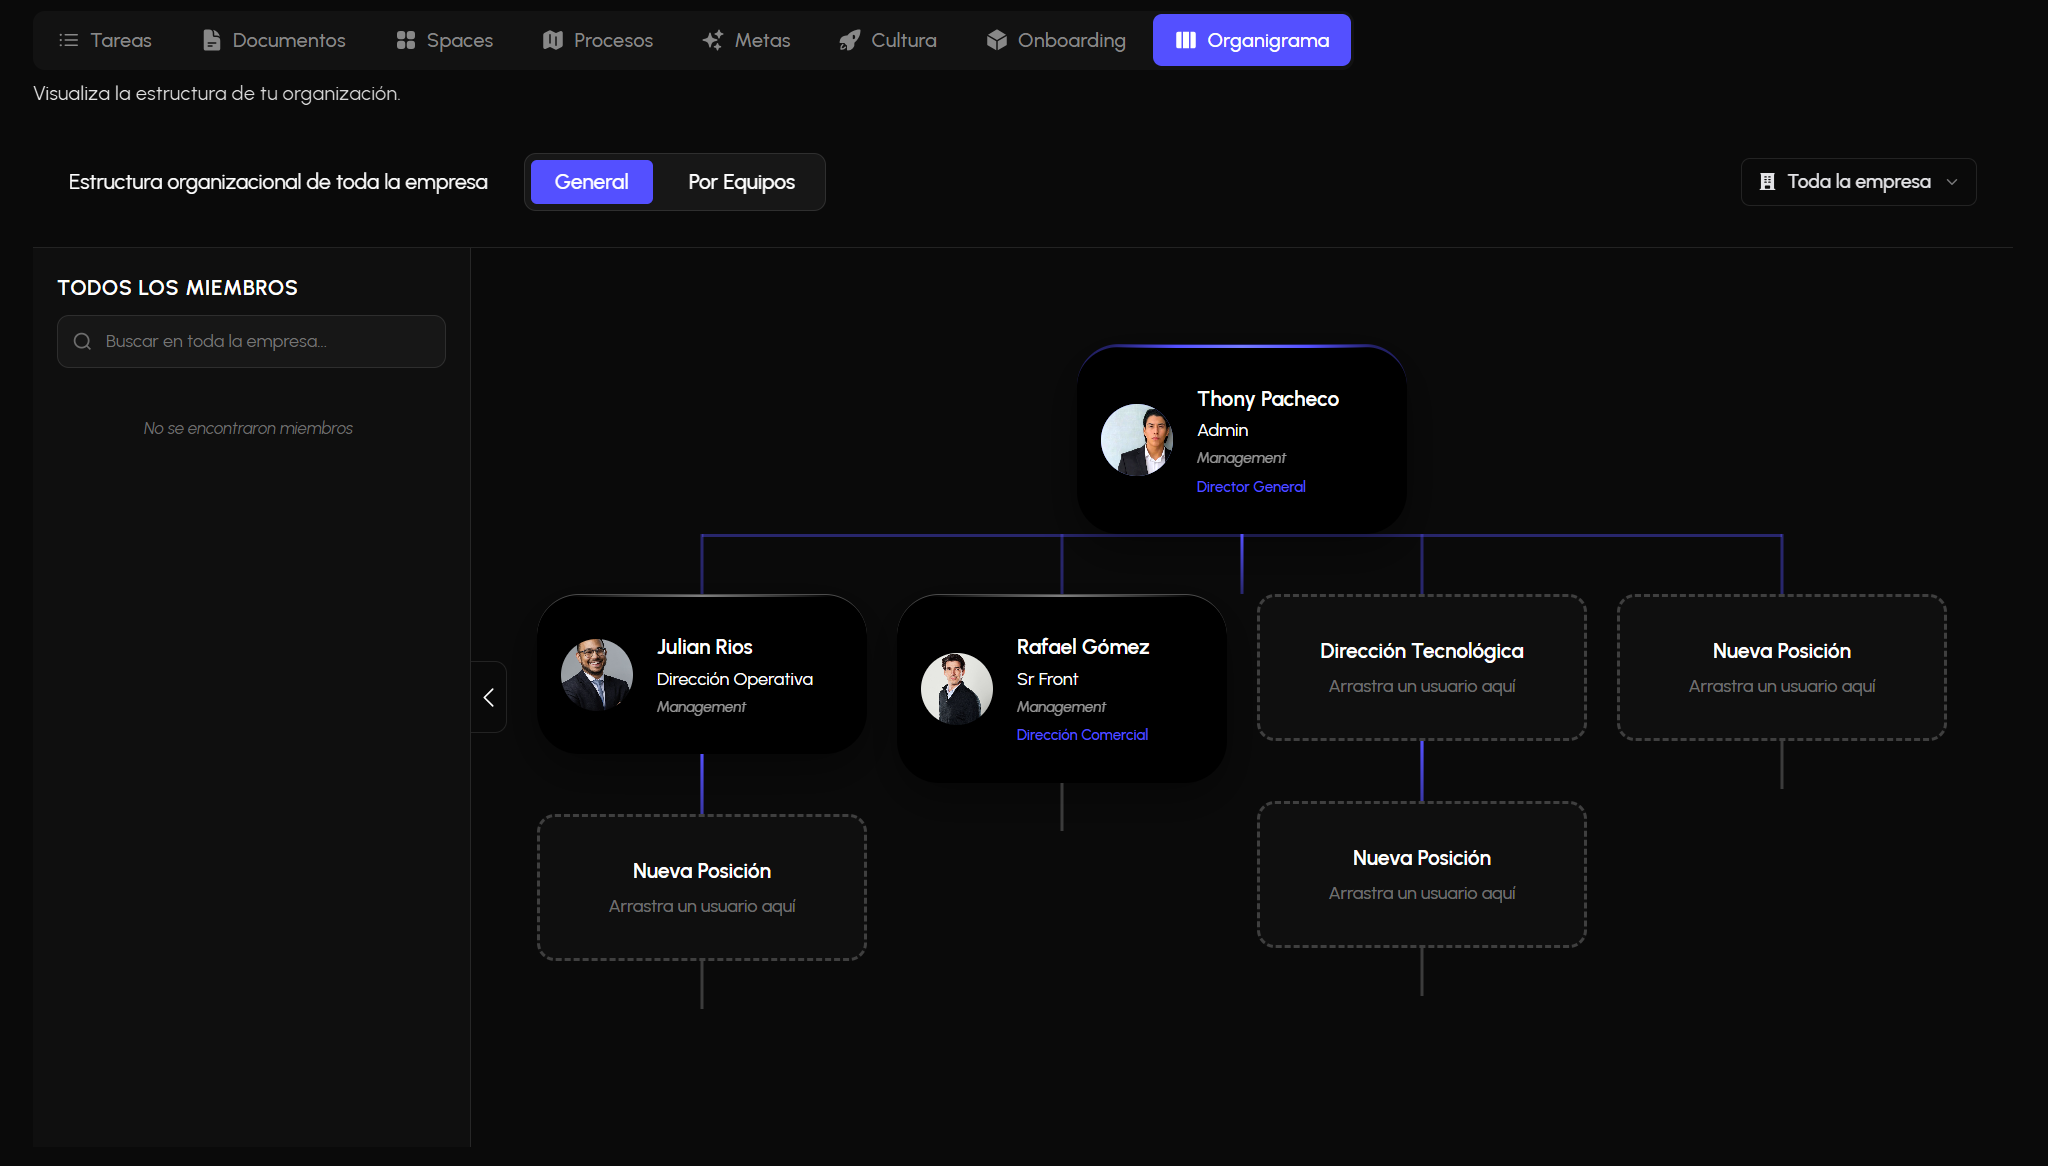Viewport: 2048px width, 1166px height.
Task: Click Julian Rios profile photo
Action: [597, 675]
